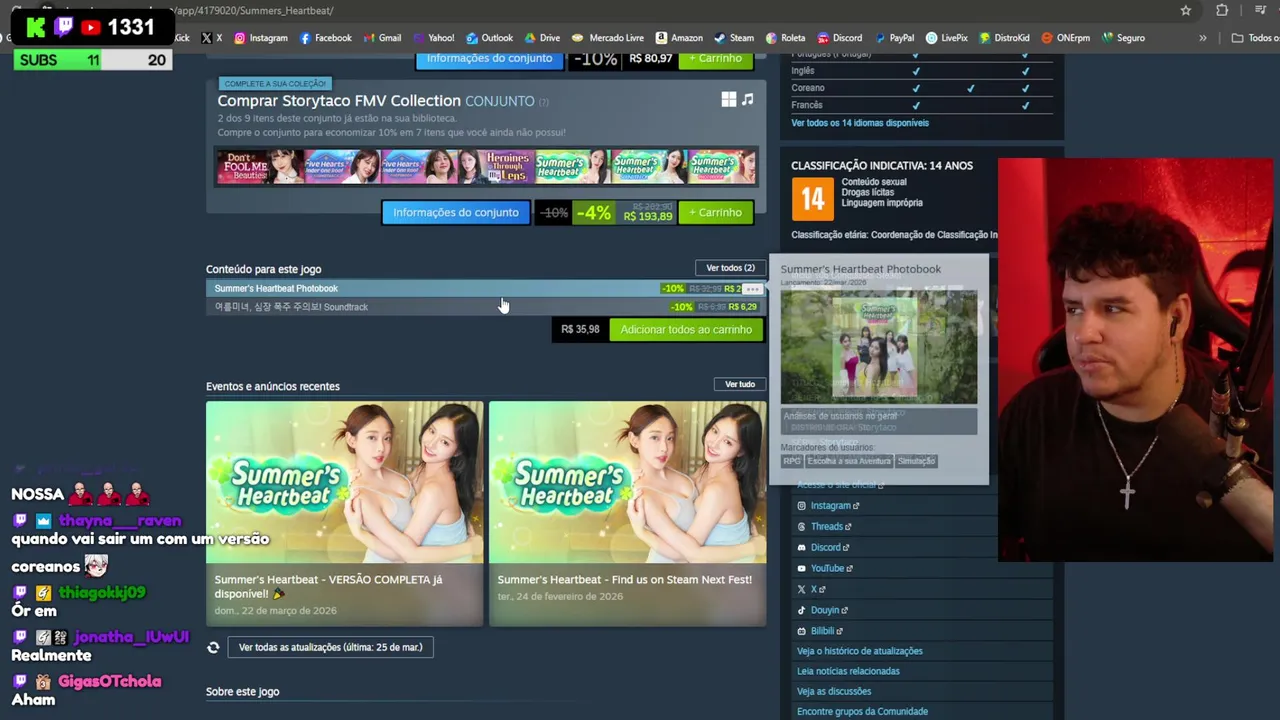Click the RPG tag in the popup
1280x720 pixels.
point(792,461)
